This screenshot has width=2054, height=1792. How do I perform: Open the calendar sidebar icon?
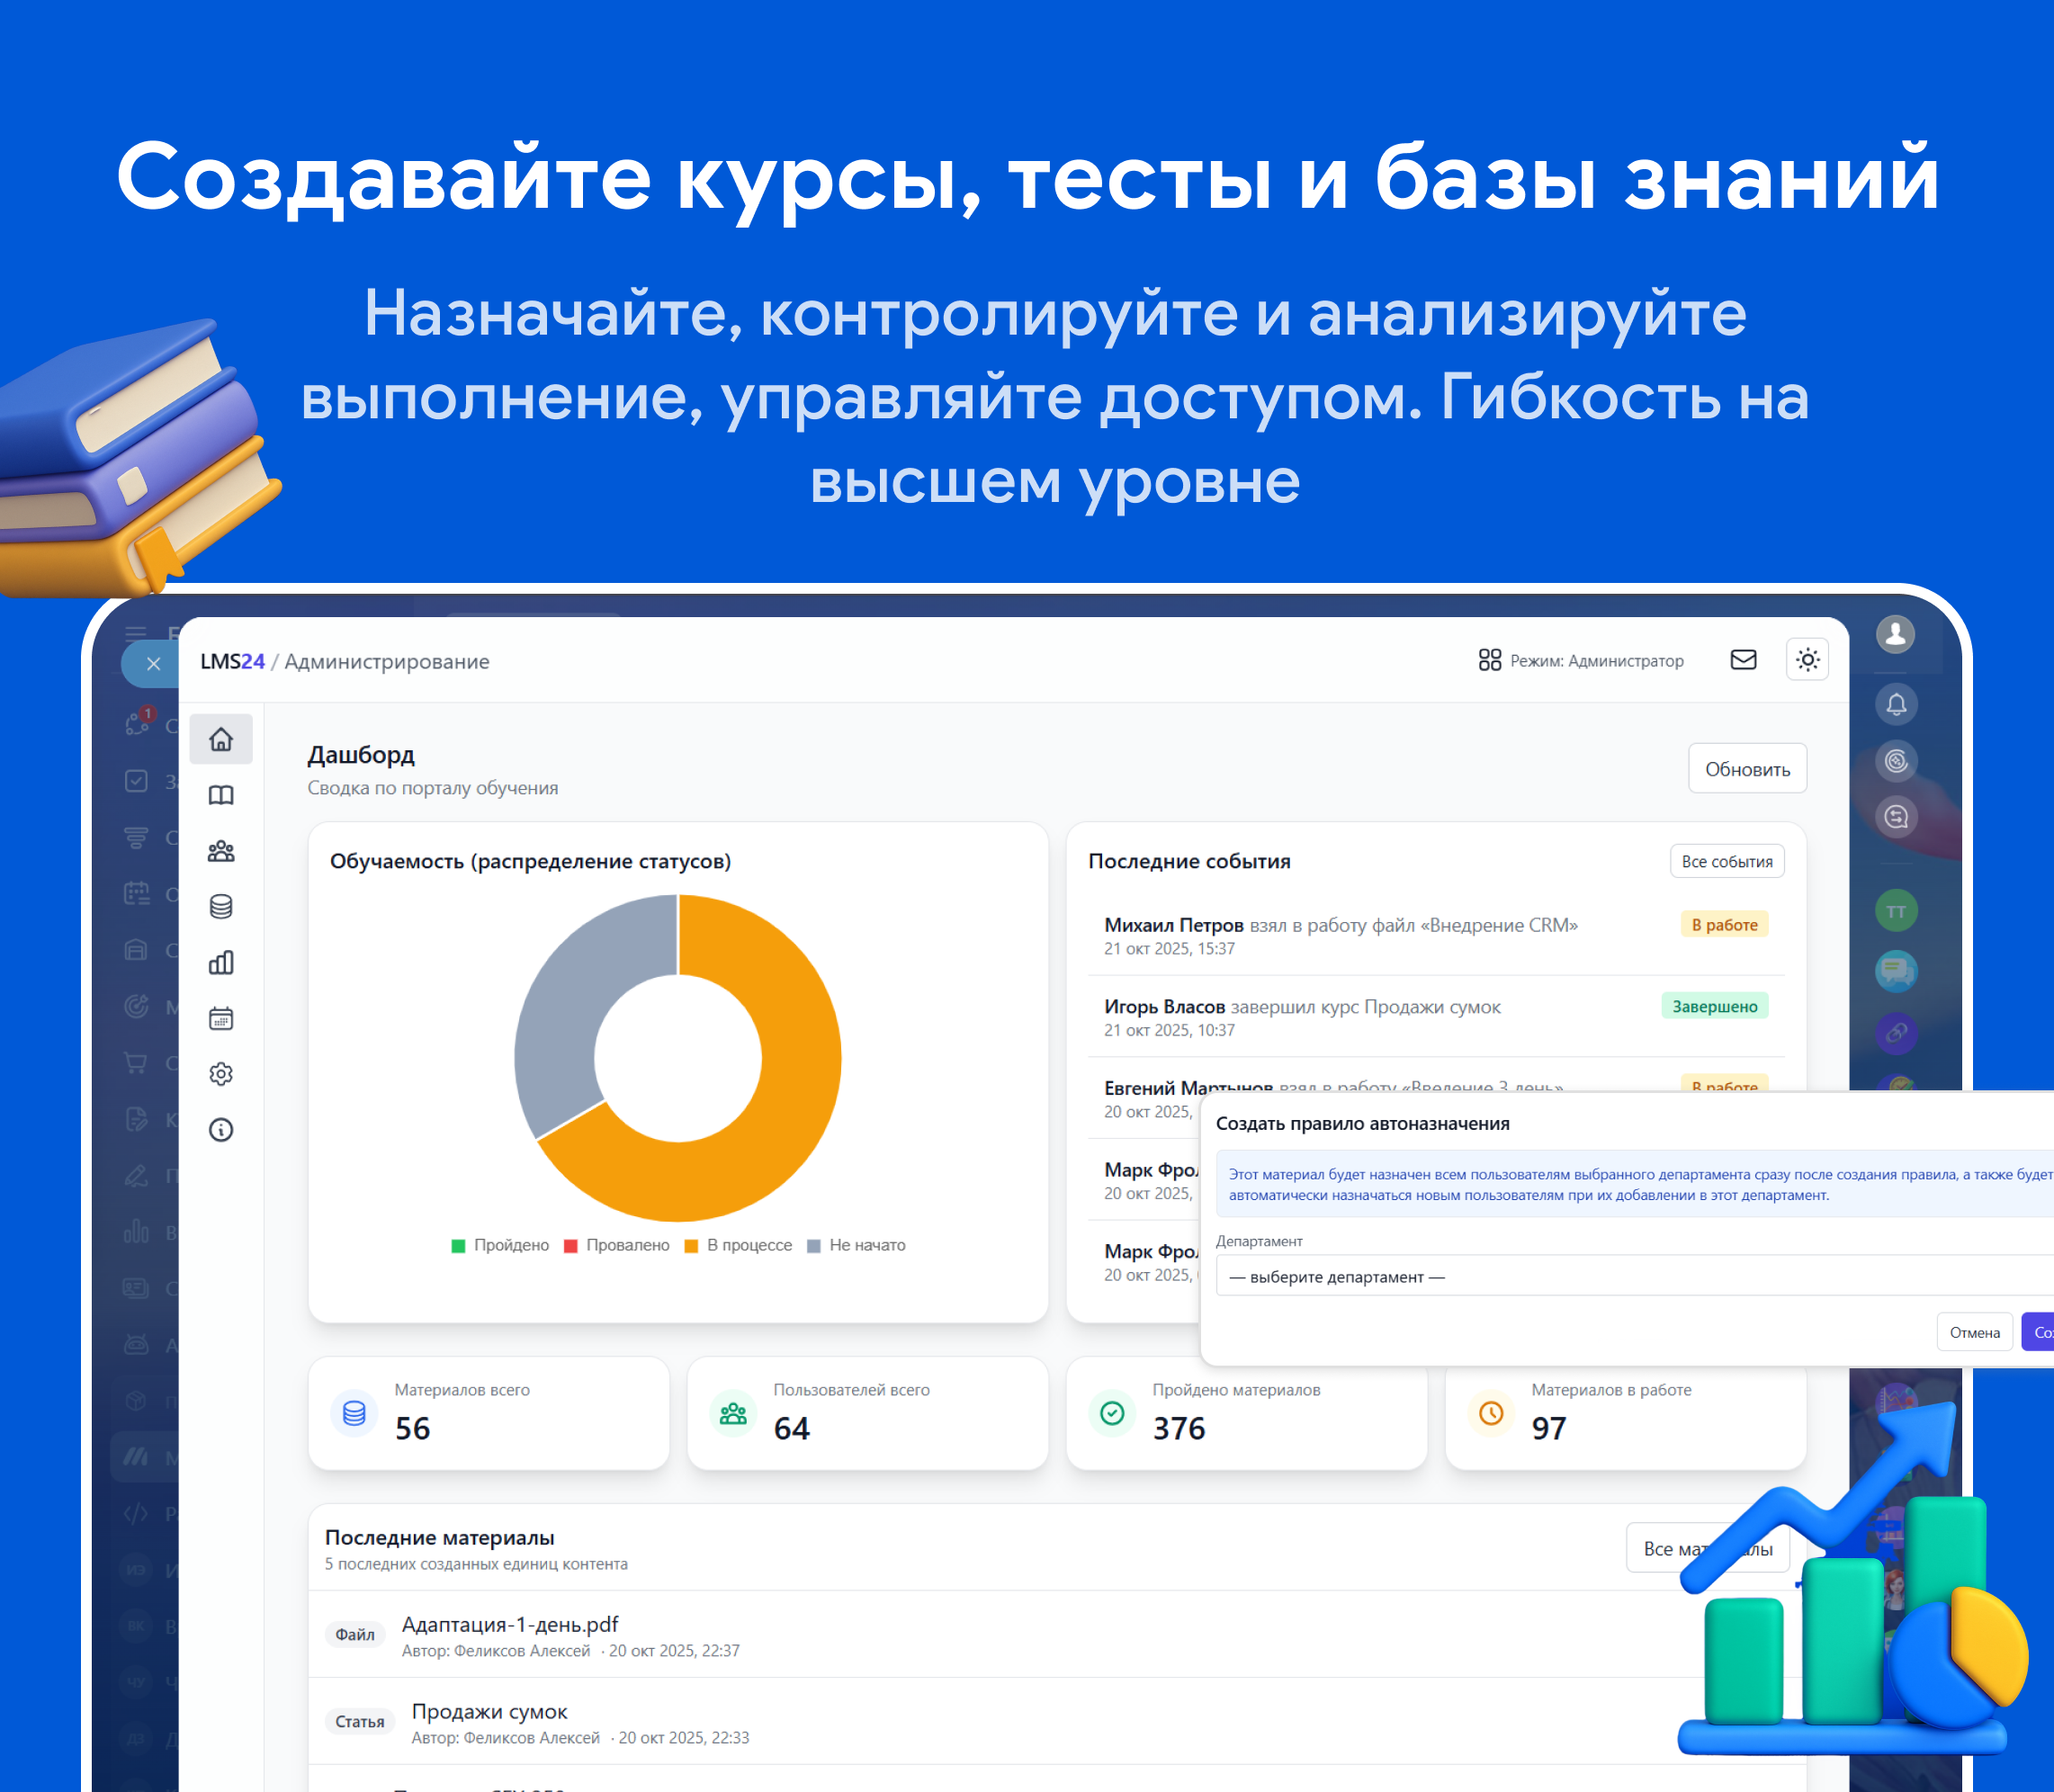221,1018
